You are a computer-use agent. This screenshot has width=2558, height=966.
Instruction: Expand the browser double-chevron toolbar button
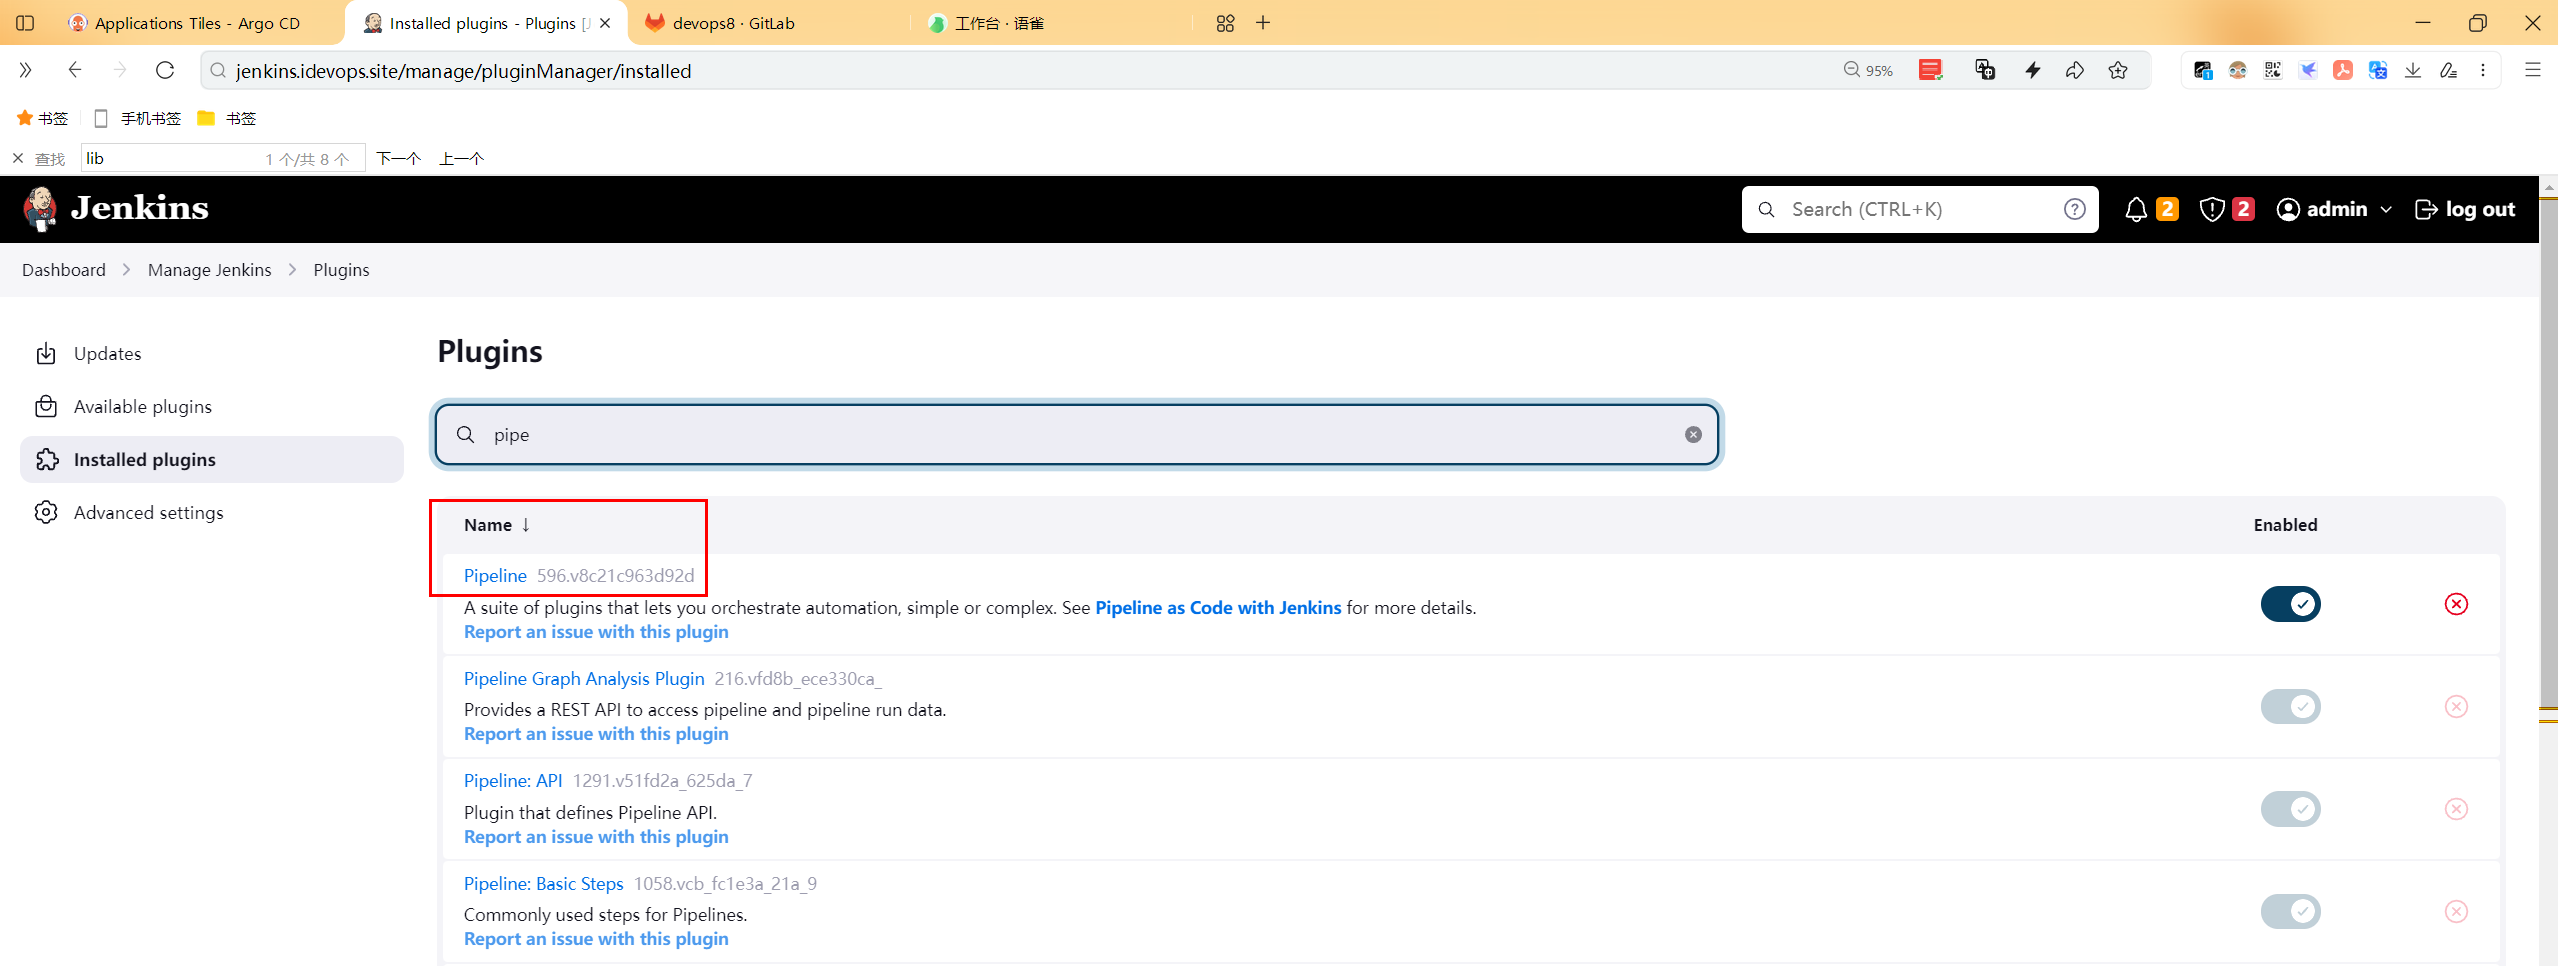pos(25,70)
